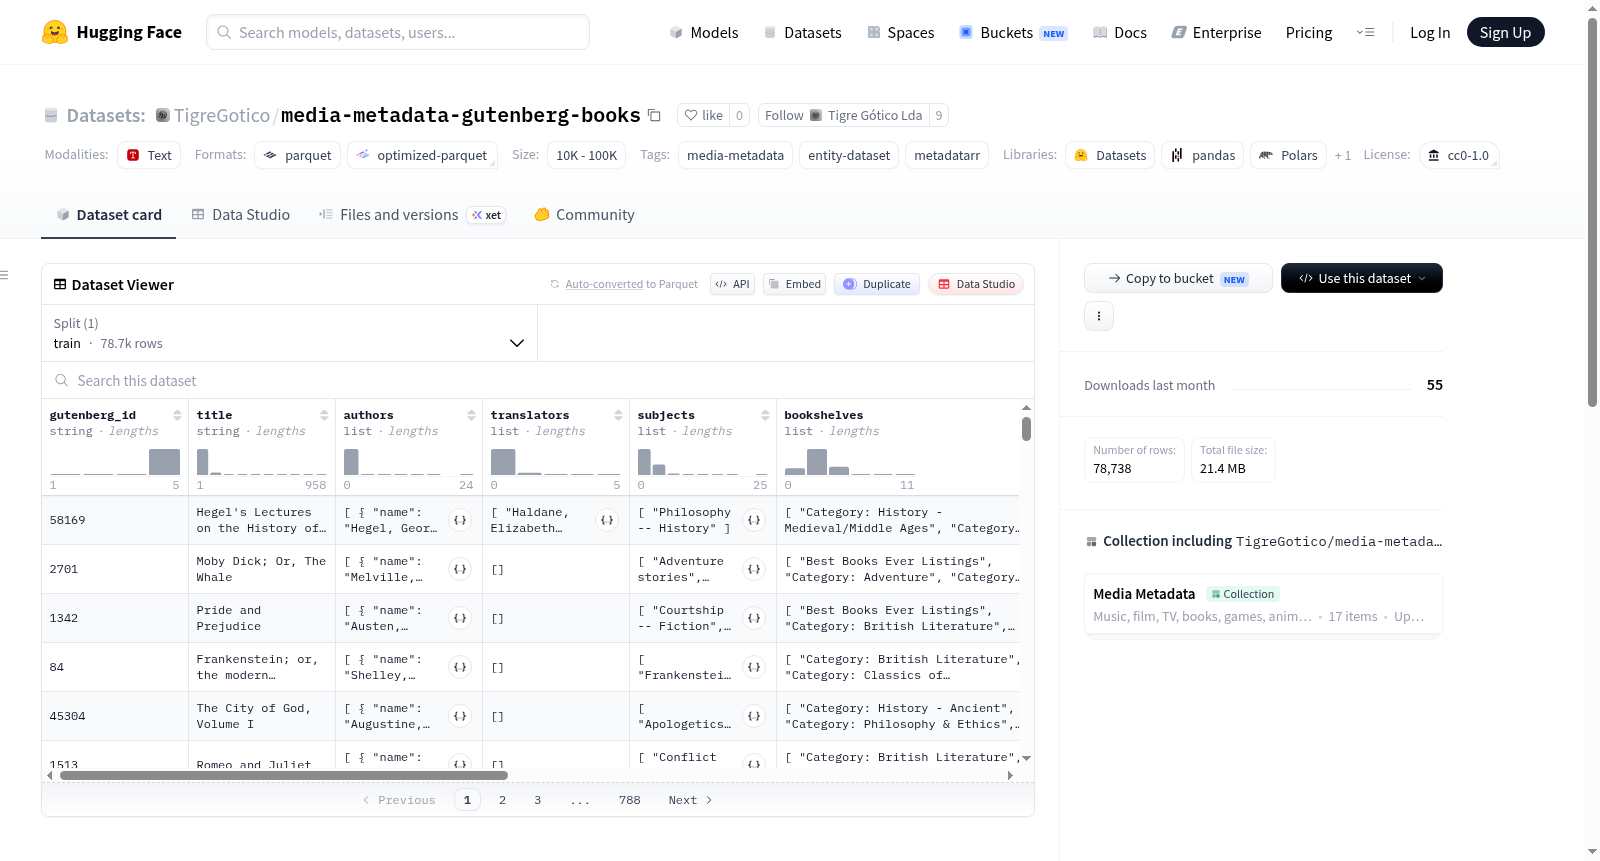Expand JSON braces icon in Hegel authors cell

point(460,520)
